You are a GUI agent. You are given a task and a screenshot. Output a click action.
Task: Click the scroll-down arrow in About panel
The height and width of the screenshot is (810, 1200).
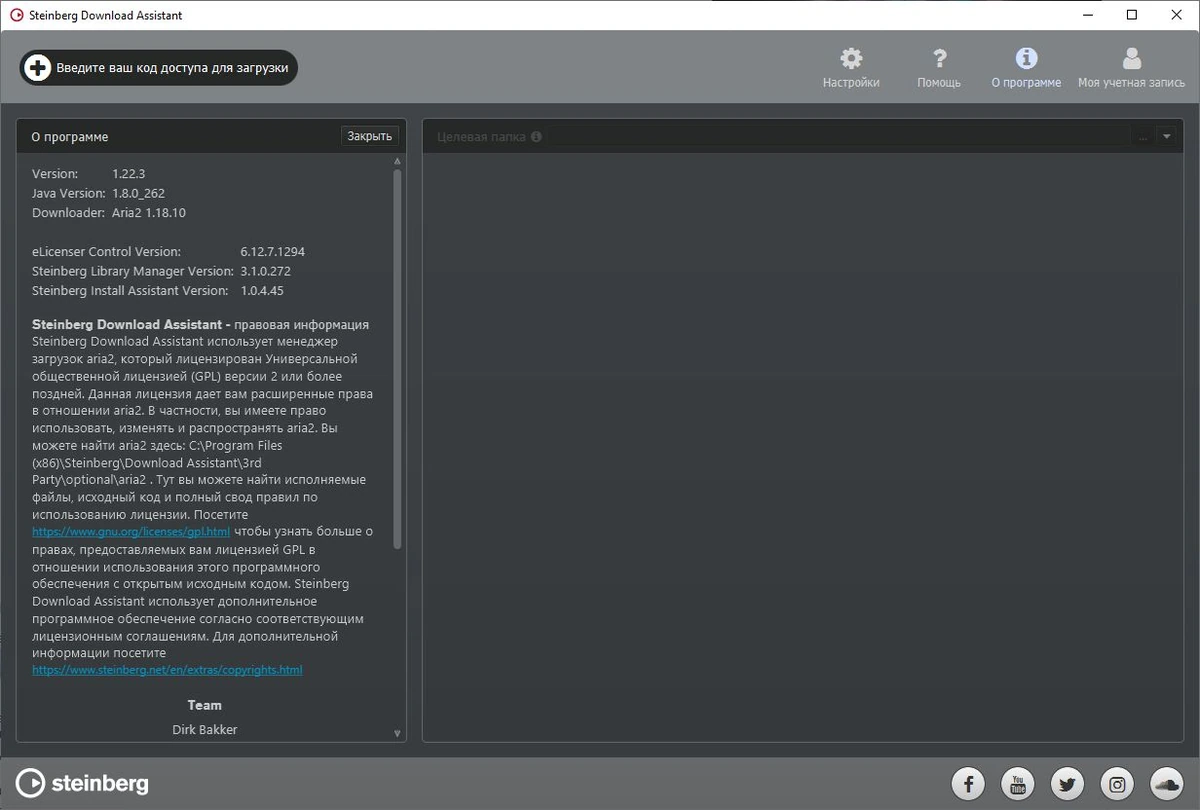pos(397,734)
